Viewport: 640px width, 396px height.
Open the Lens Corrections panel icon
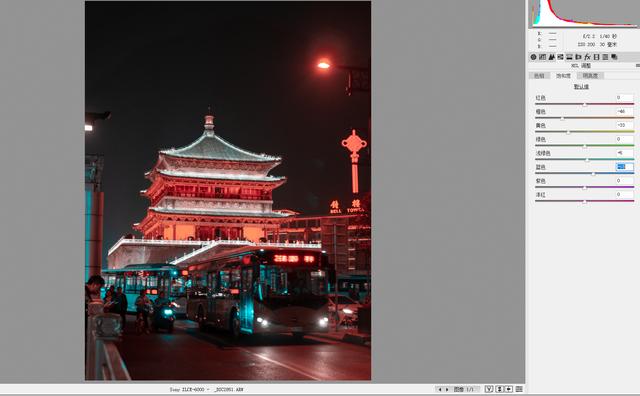(x=578, y=57)
